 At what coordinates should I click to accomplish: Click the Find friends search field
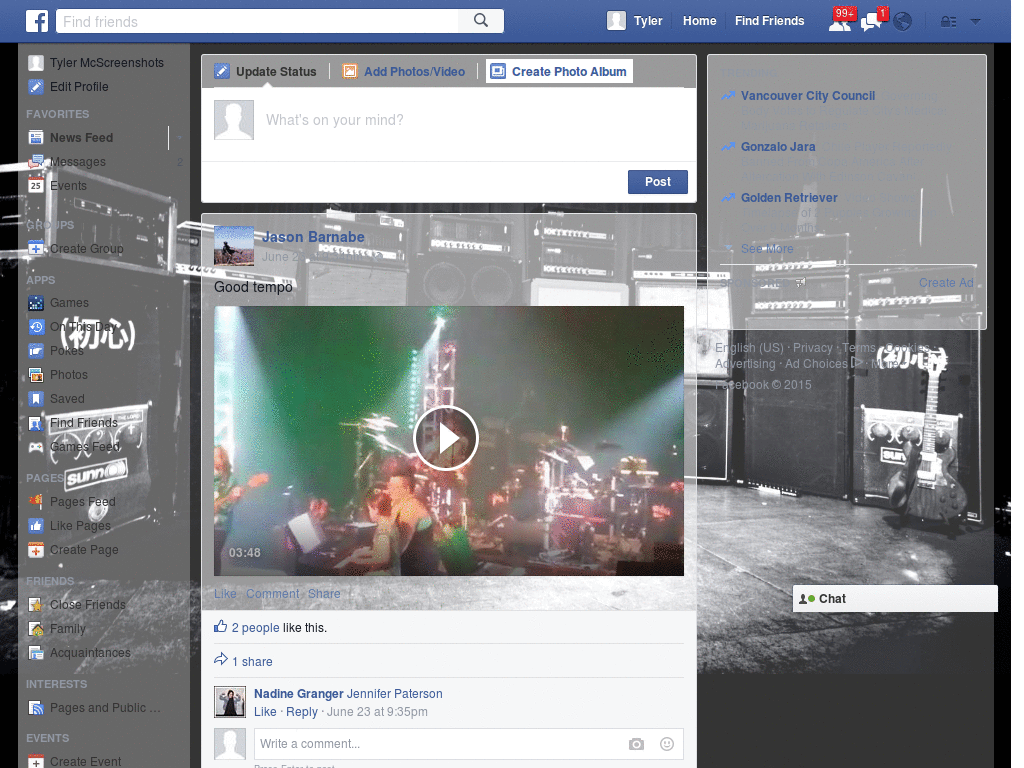click(257, 21)
